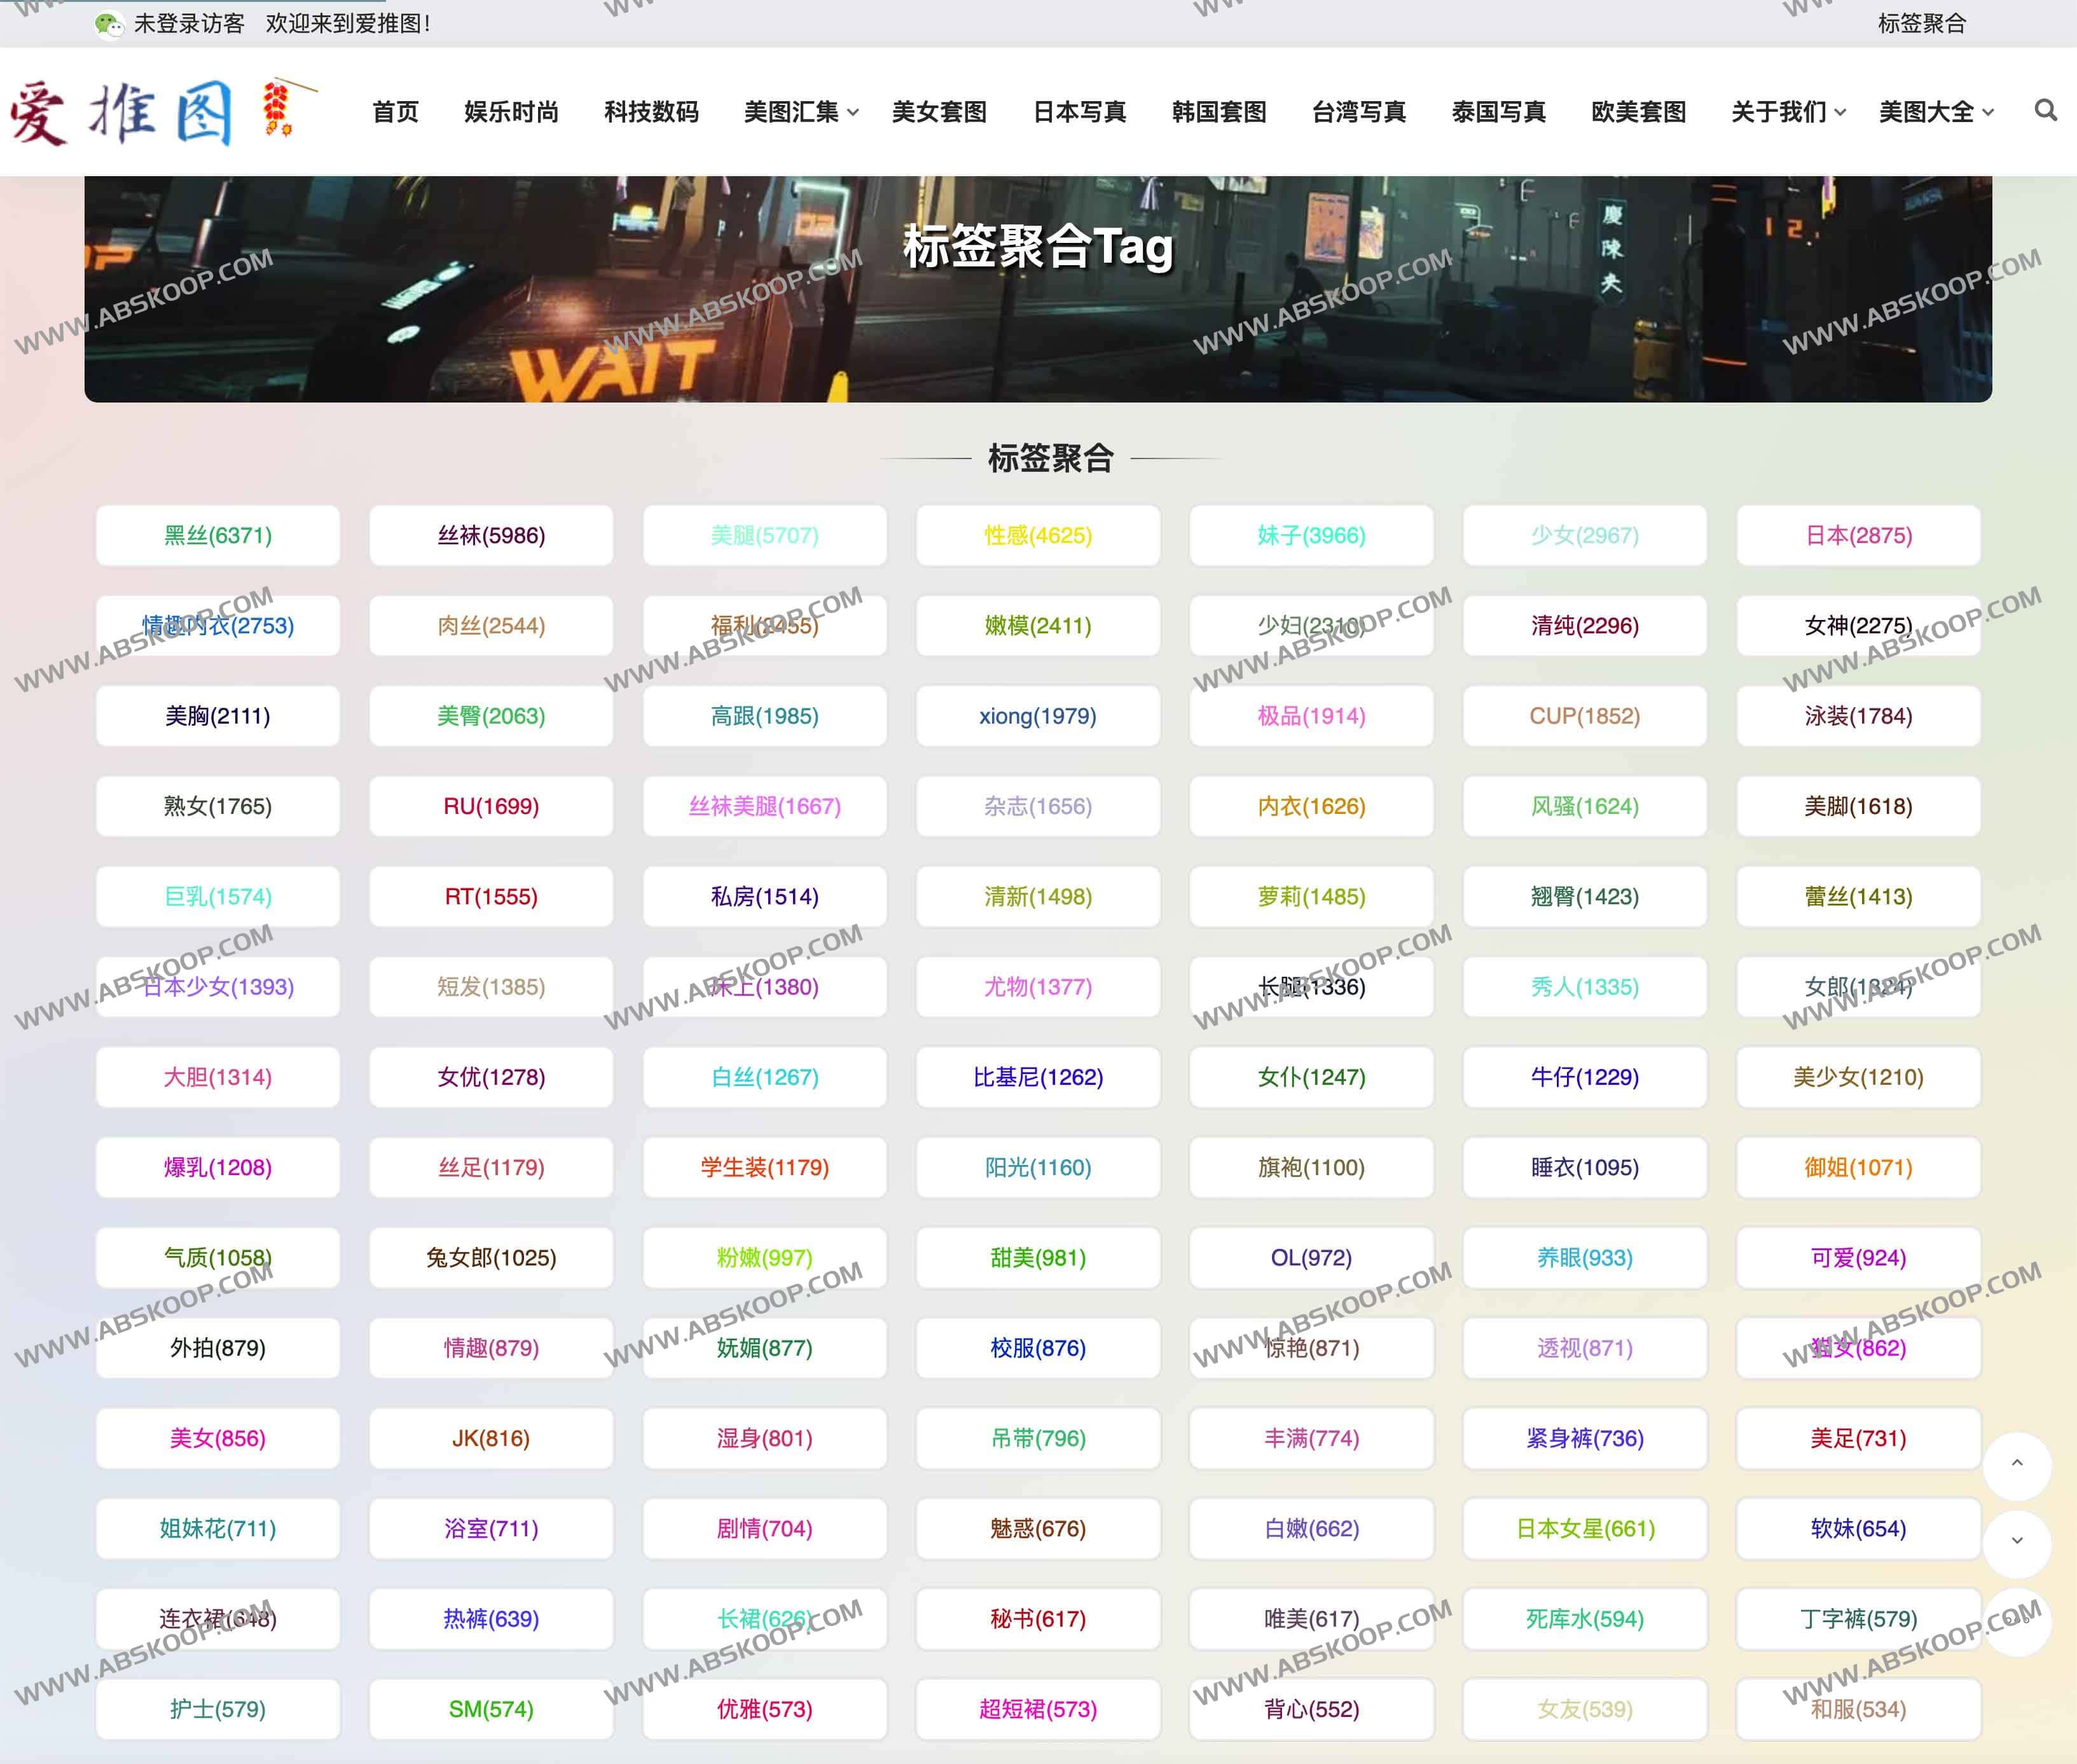
Task: Click the 旗袍(1100) tag
Action: click(x=1310, y=1168)
